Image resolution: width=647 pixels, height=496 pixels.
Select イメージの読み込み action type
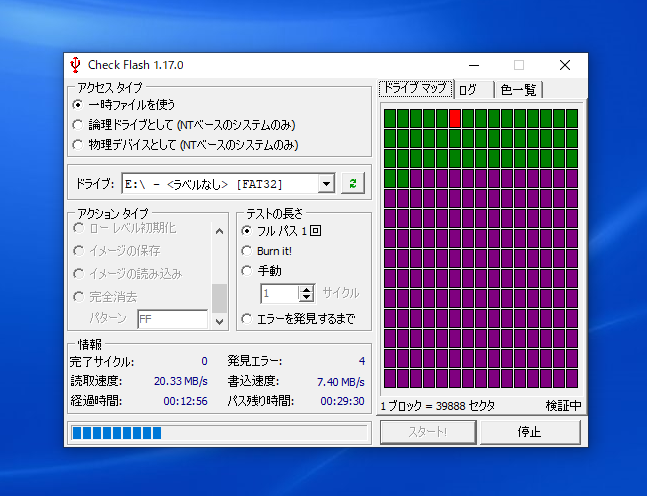click(x=128, y=274)
